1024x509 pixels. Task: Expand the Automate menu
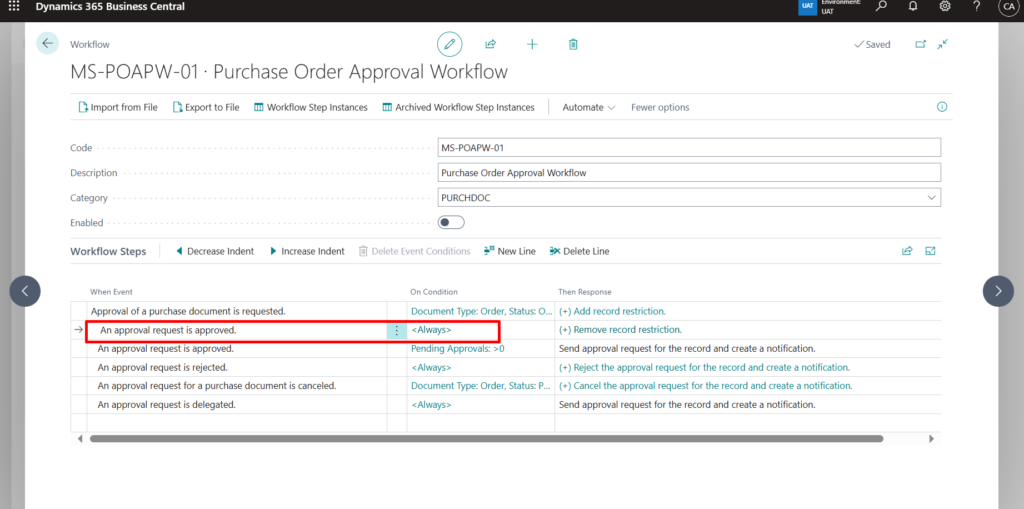588,107
